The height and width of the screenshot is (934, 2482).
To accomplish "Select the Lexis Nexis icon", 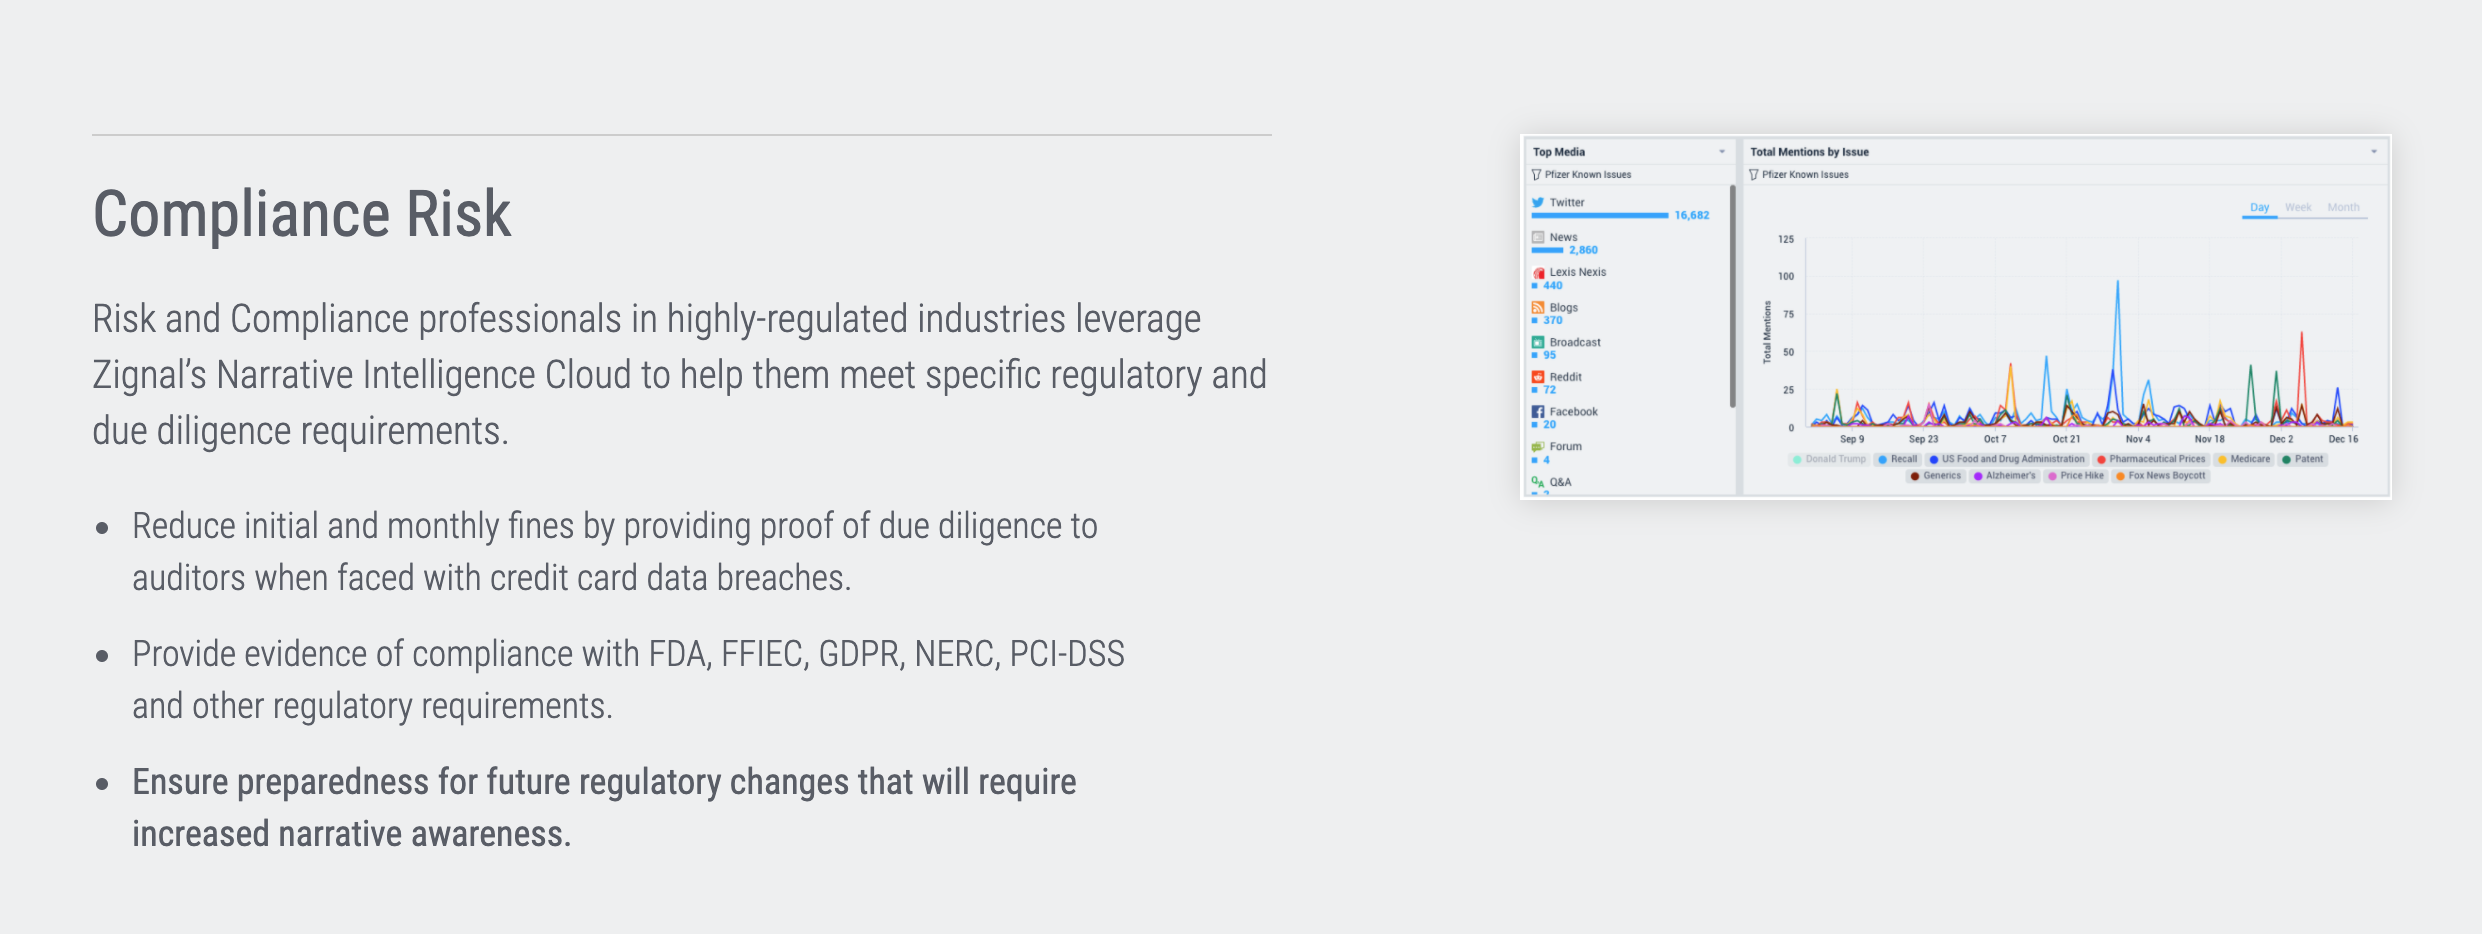I will coord(1538,271).
